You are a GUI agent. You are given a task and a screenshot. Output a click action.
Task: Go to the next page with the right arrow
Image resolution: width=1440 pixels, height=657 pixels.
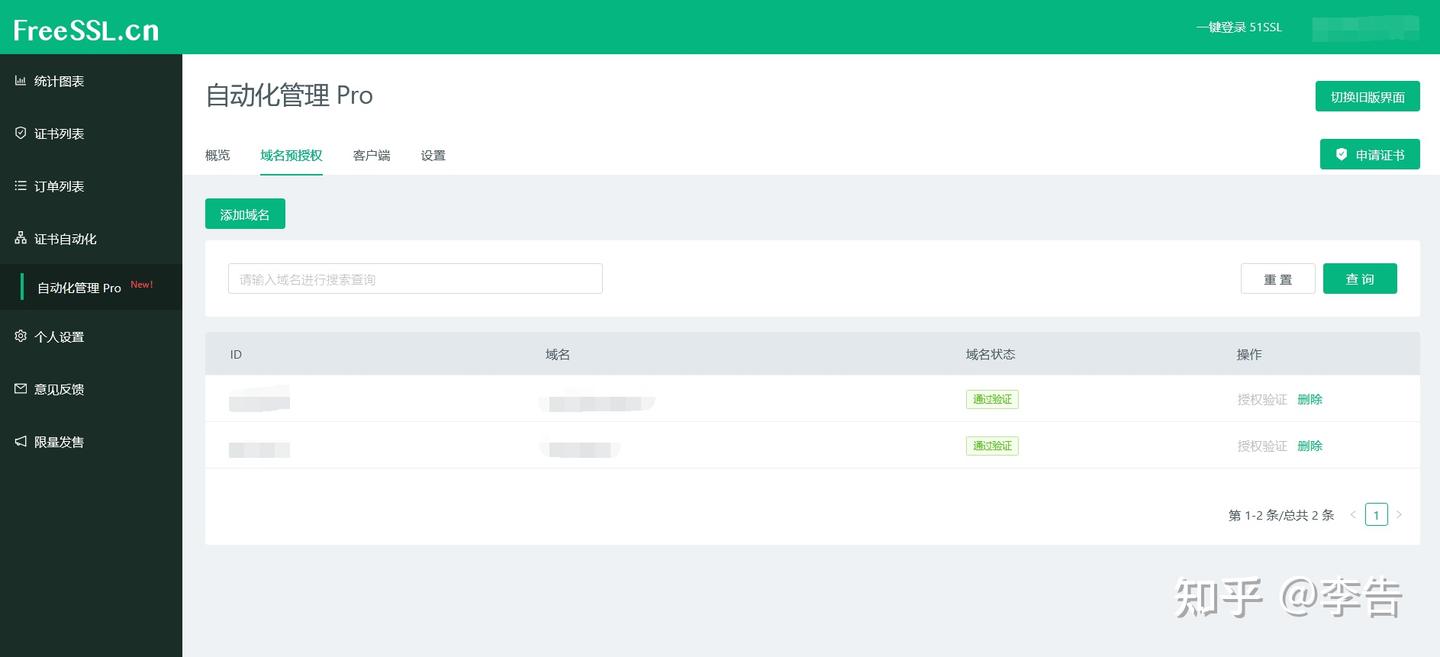click(1399, 514)
